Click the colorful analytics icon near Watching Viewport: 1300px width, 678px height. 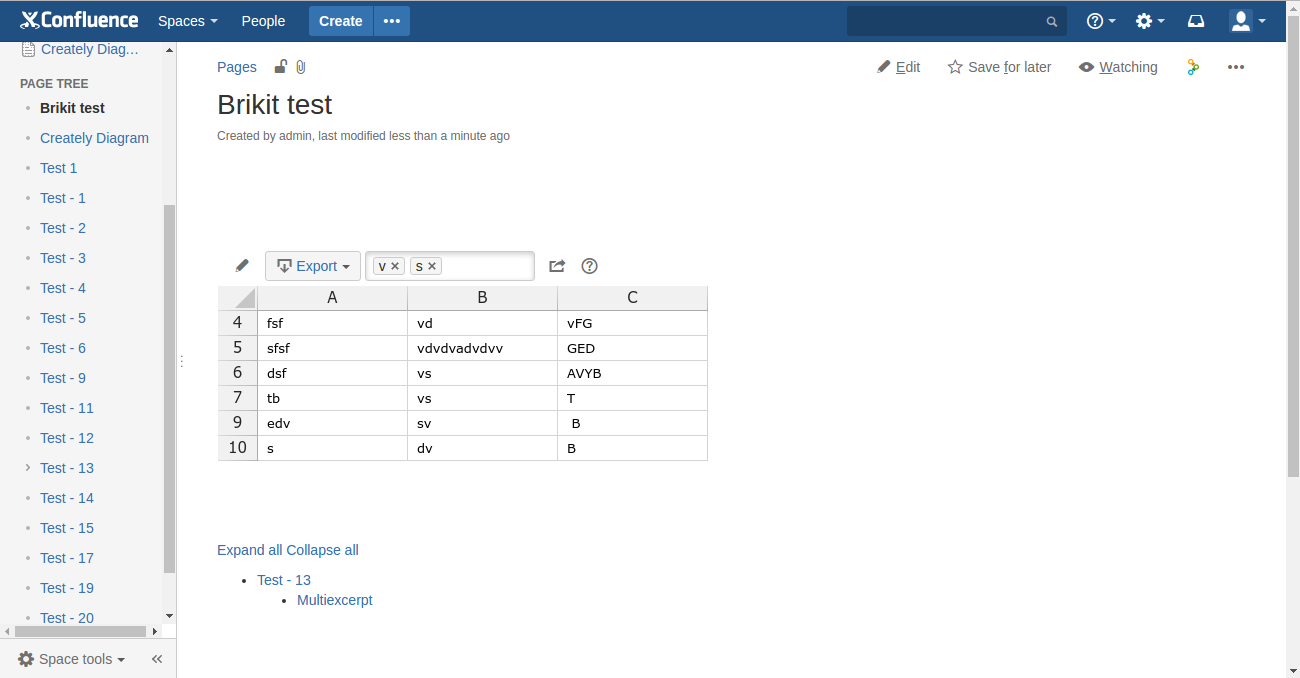(1192, 67)
